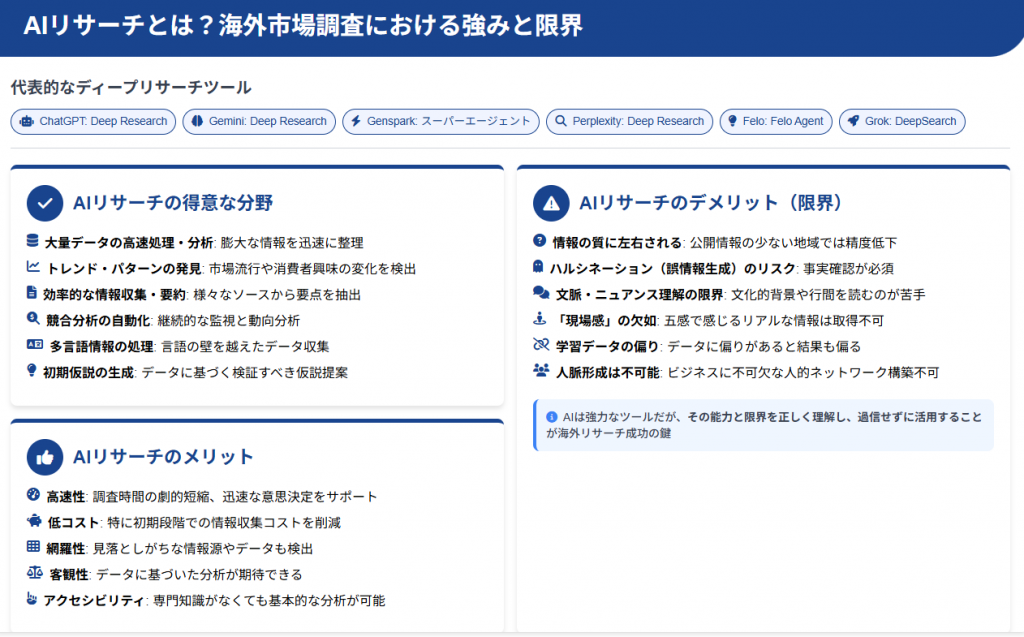The height and width of the screenshot is (637, 1024).
Task: Click the lightning bolt icon in the Genspark pill
Action: [356, 121]
